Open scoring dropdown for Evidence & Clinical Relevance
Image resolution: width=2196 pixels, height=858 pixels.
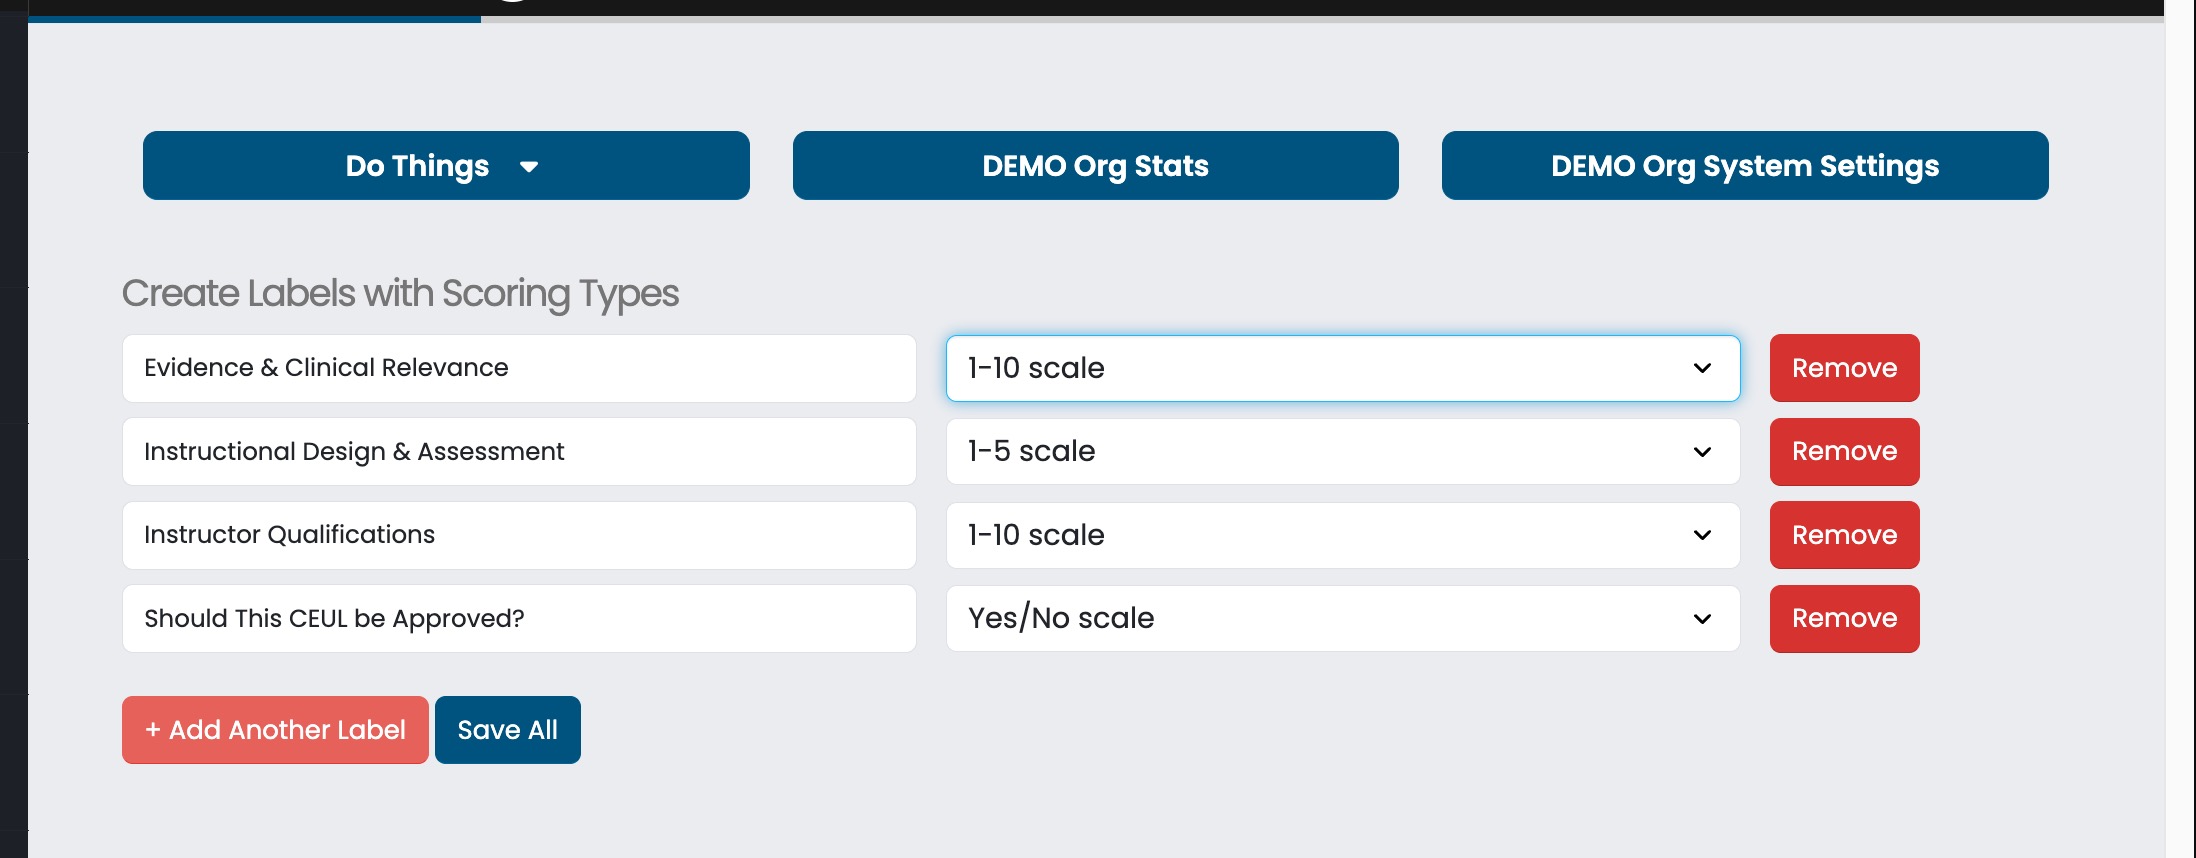[x=1342, y=368]
